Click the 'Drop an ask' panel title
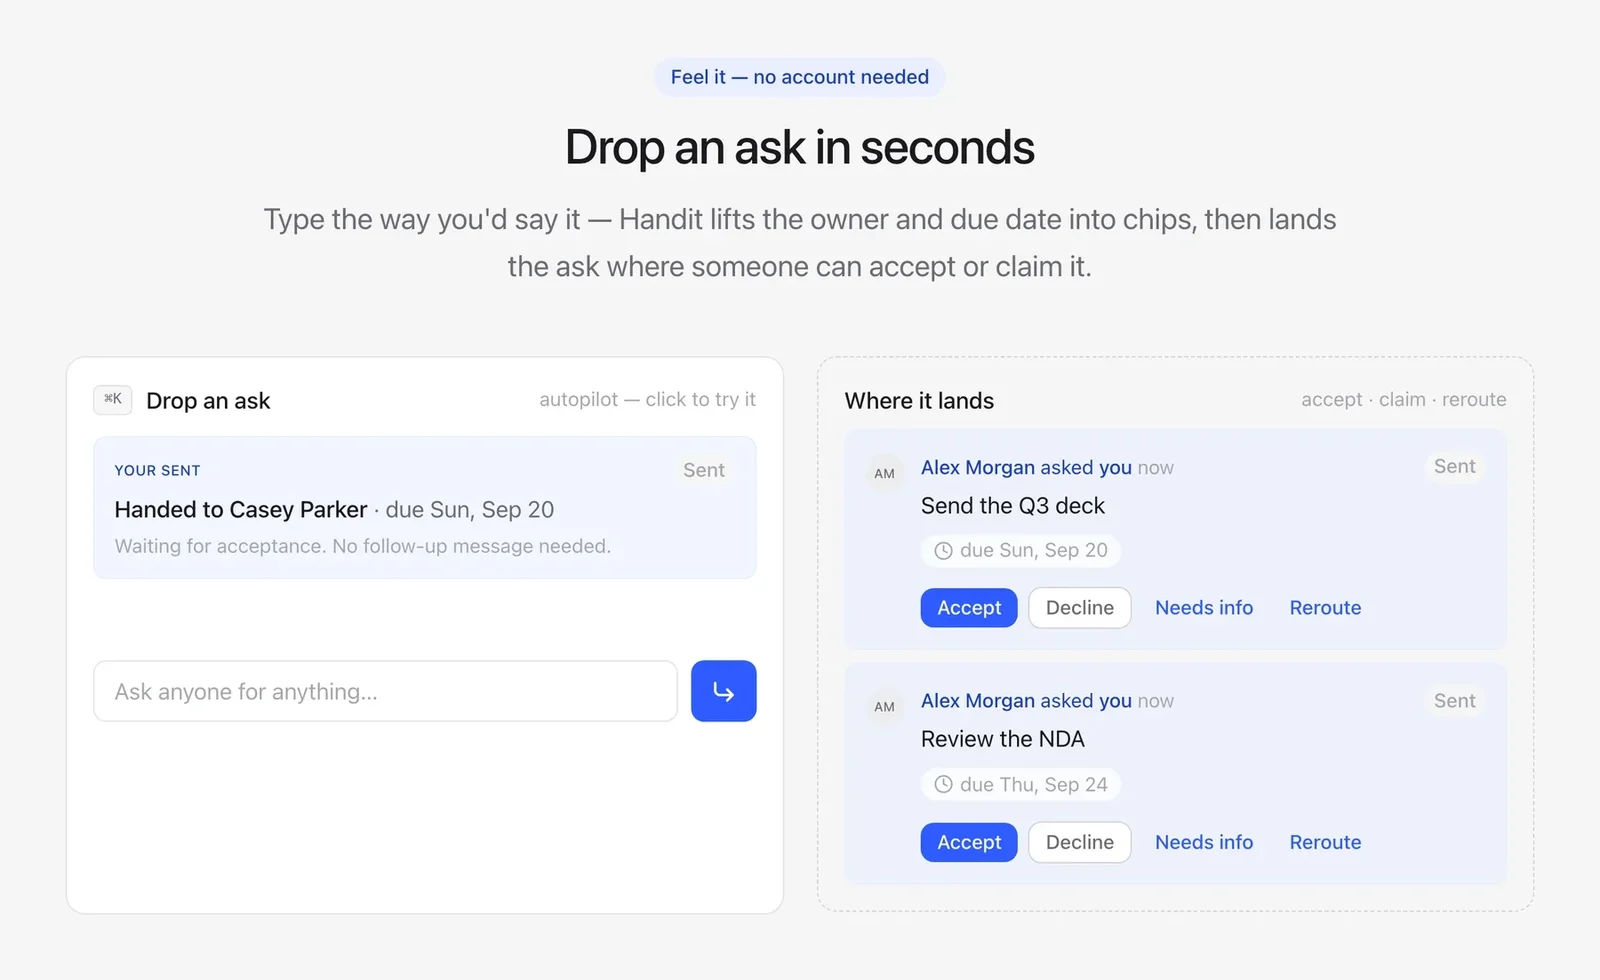Viewport: 1600px width, 980px height. [208, 401]
